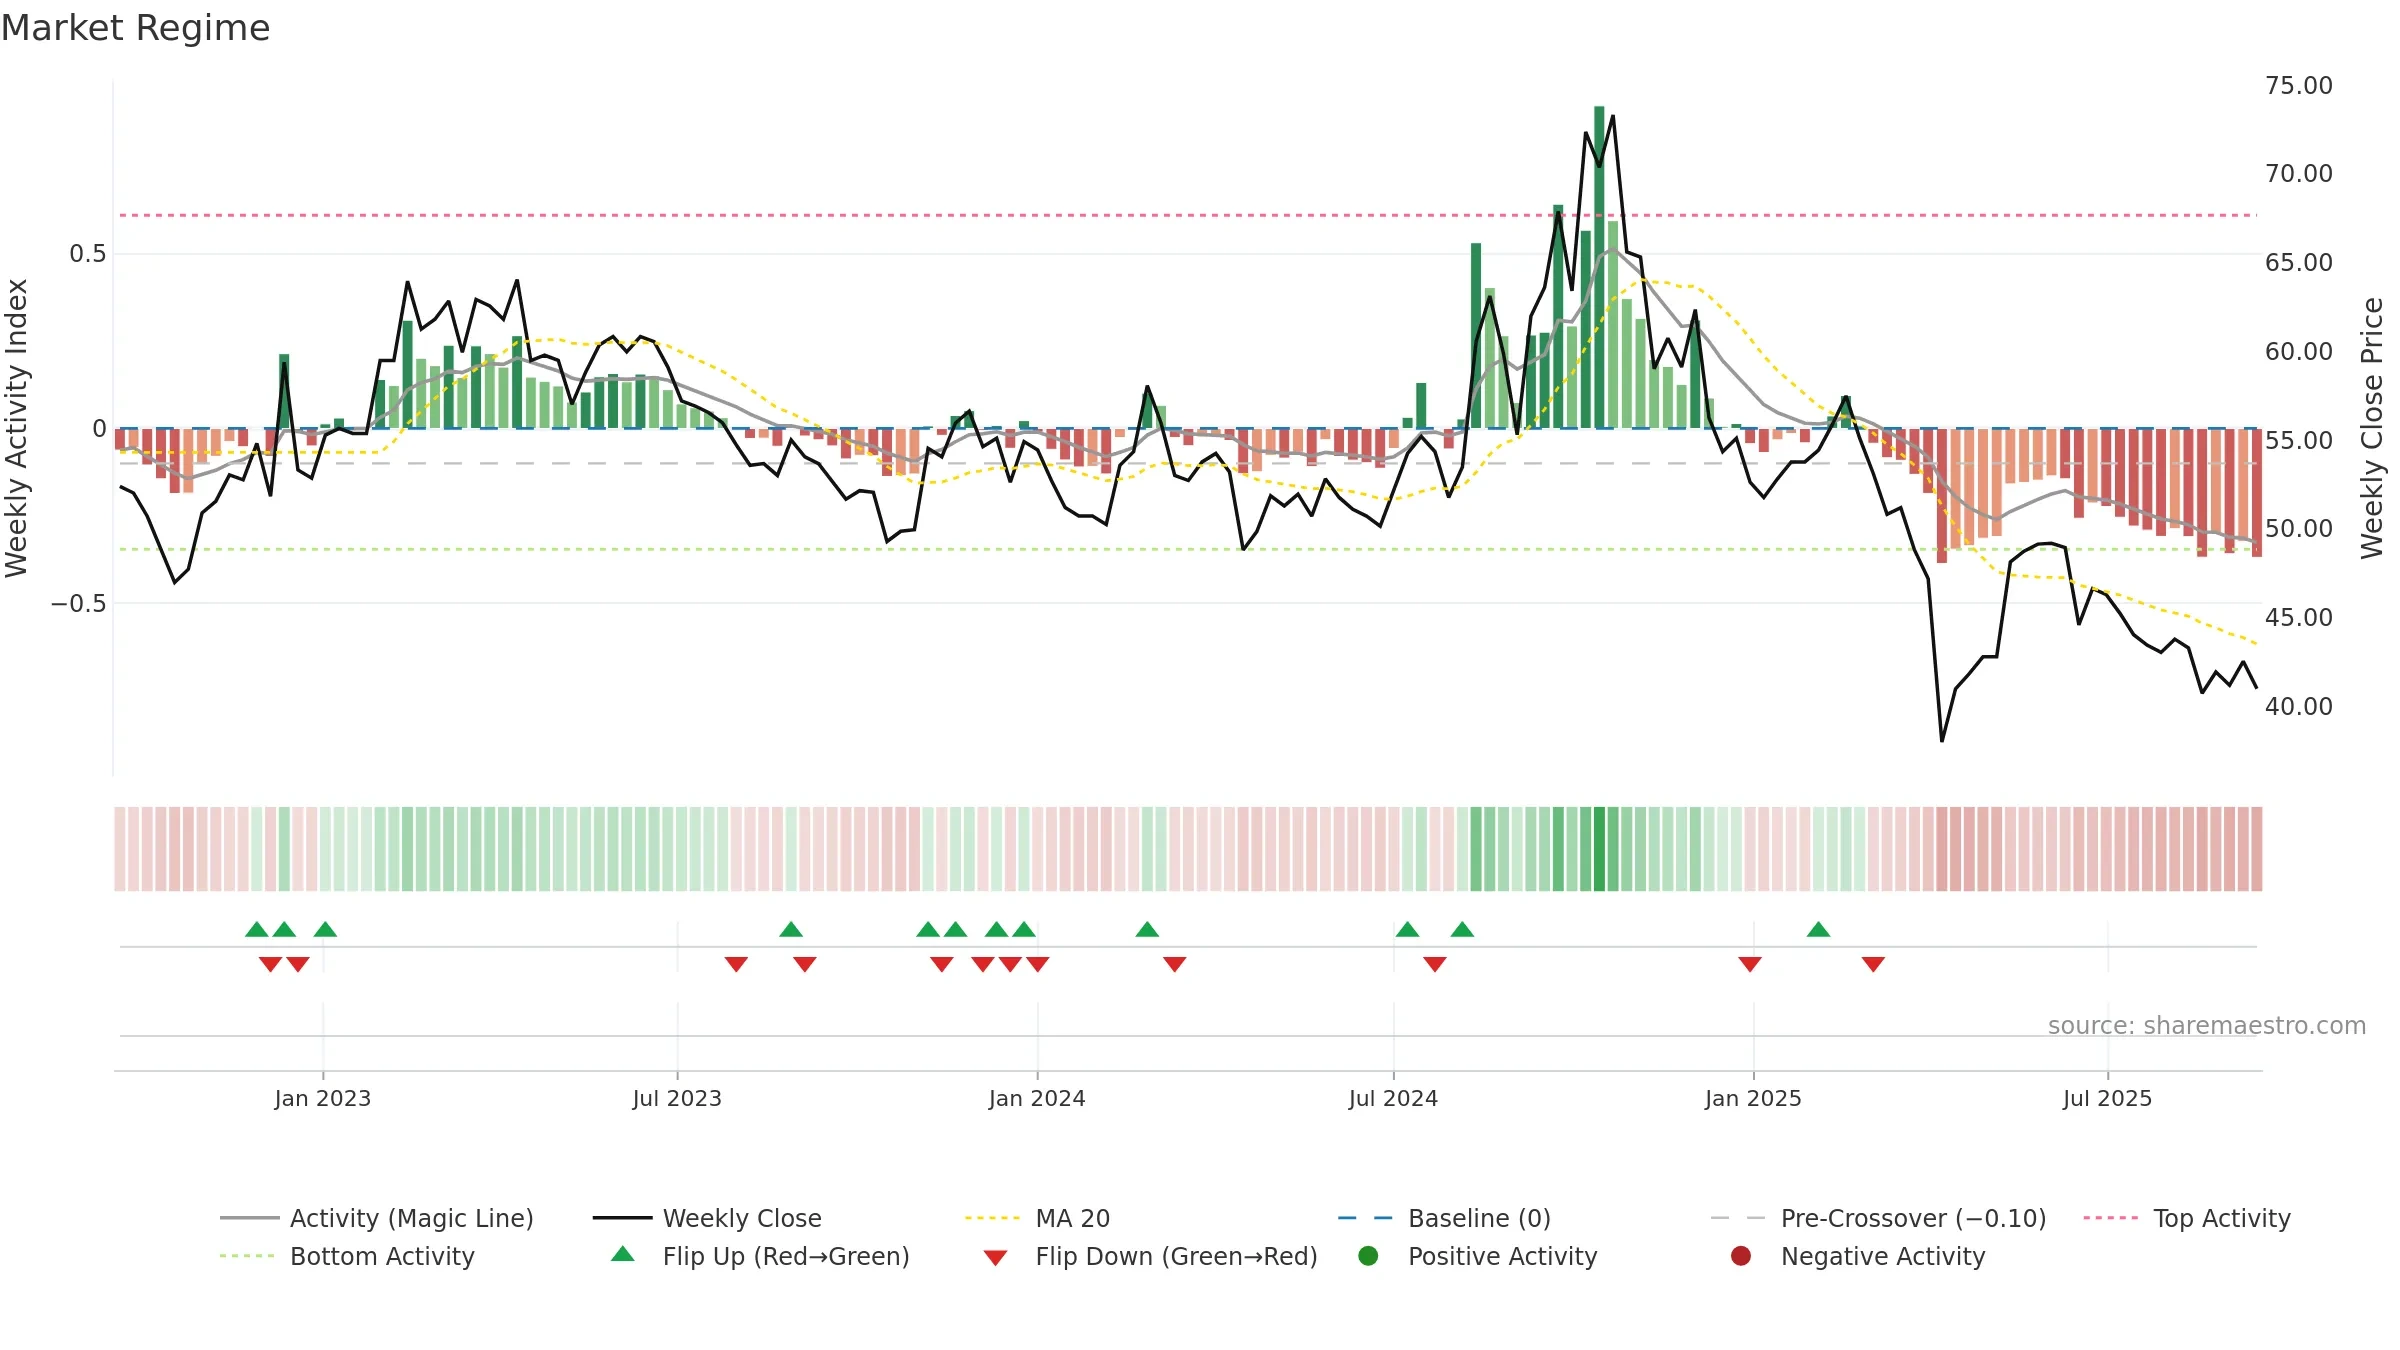The height and width of the screenshot is (1350, 2400).
Task: Click the Jul 2025 axis label
Action: 2107,1098
